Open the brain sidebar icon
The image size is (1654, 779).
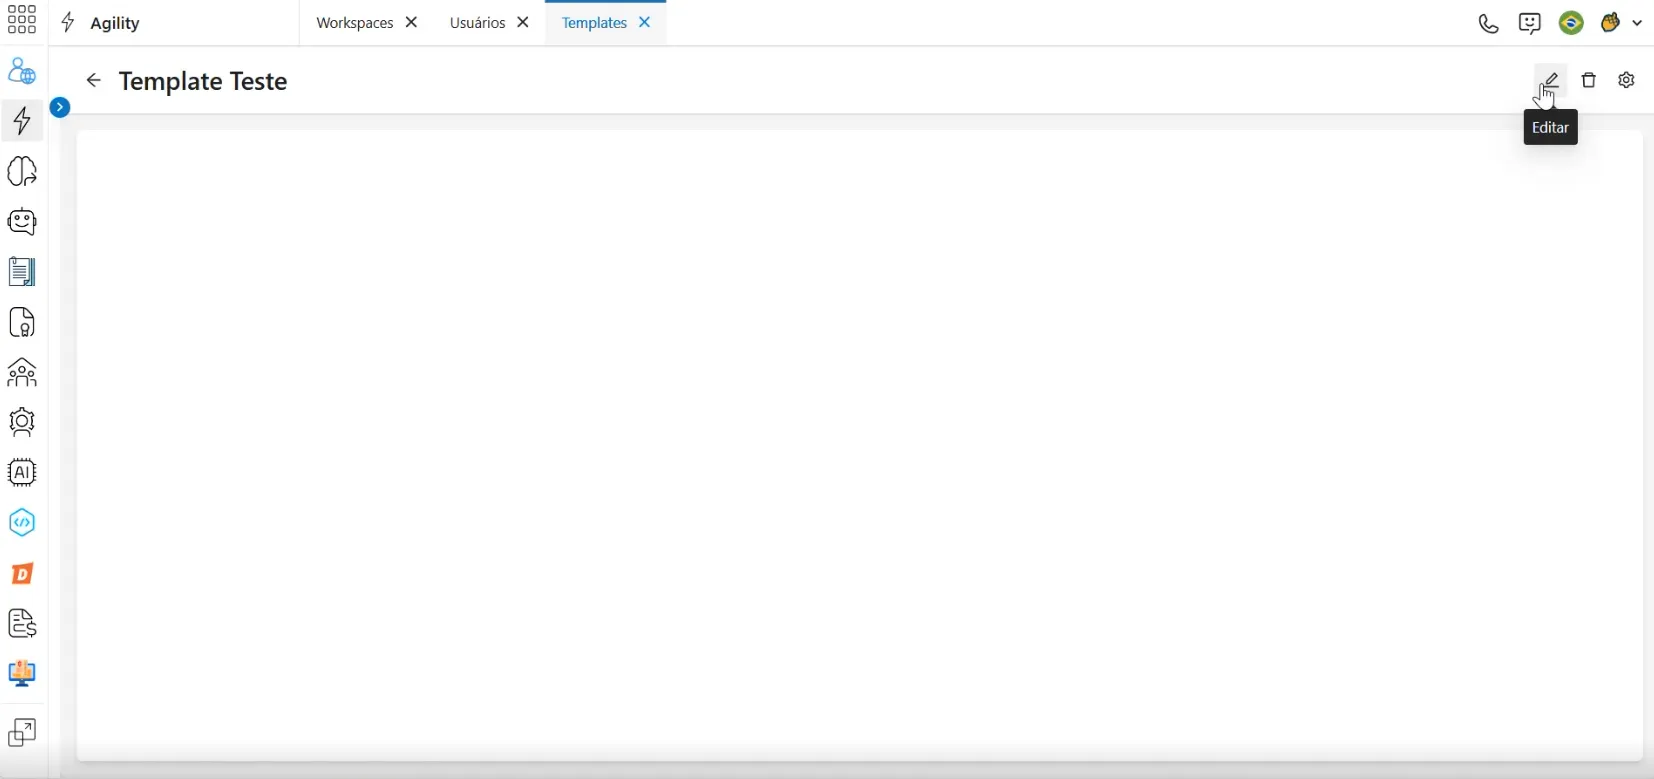click(22, 171)
